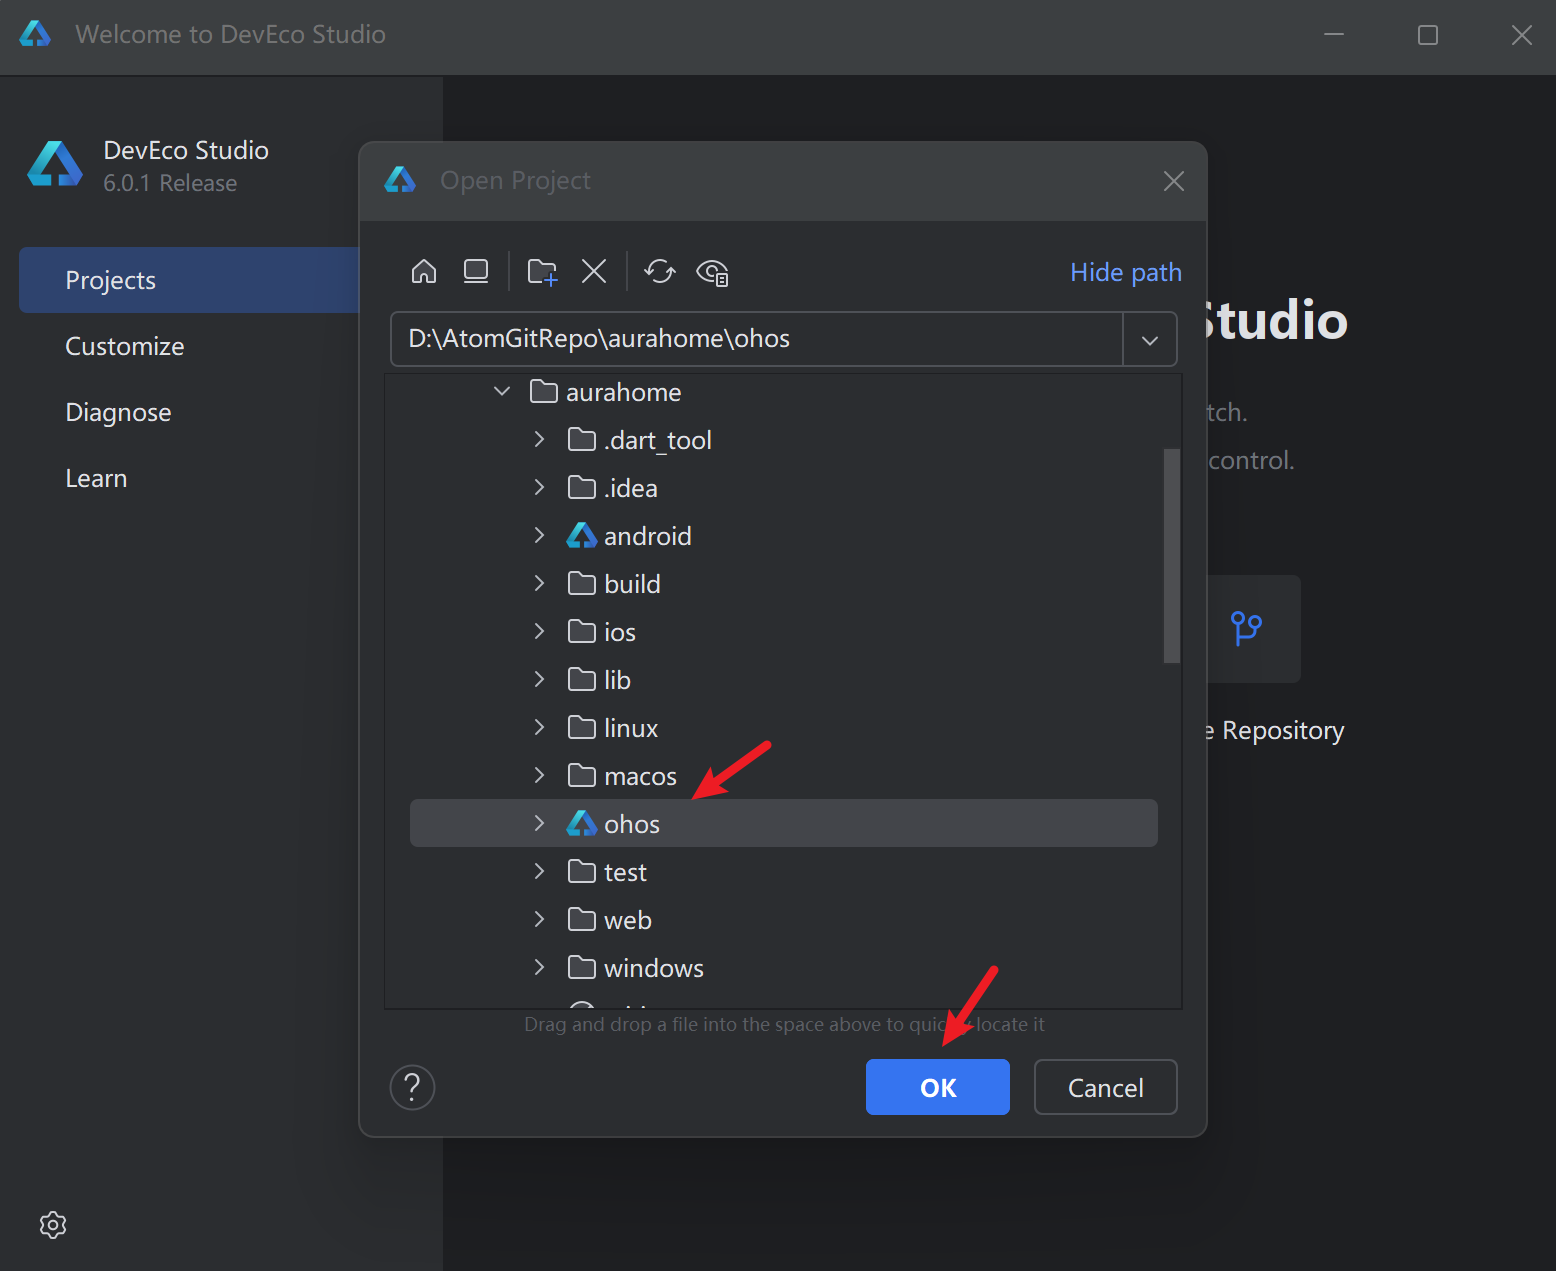The width and height of the screenshot is (1556, 1271).
Task: Select the test folder icon
Action: tap(582, 871)
